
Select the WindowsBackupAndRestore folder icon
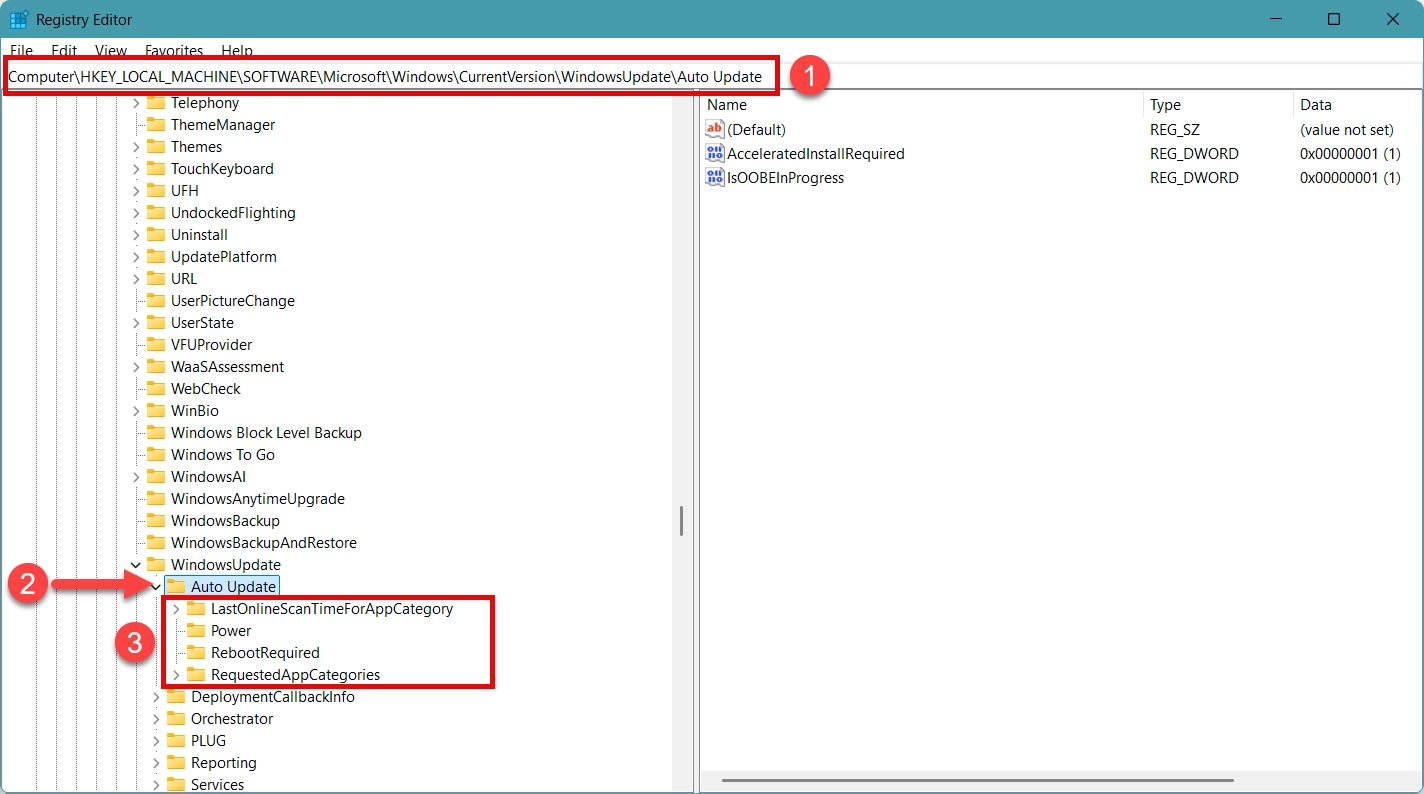pyautogui.click(x=155, y=543)
